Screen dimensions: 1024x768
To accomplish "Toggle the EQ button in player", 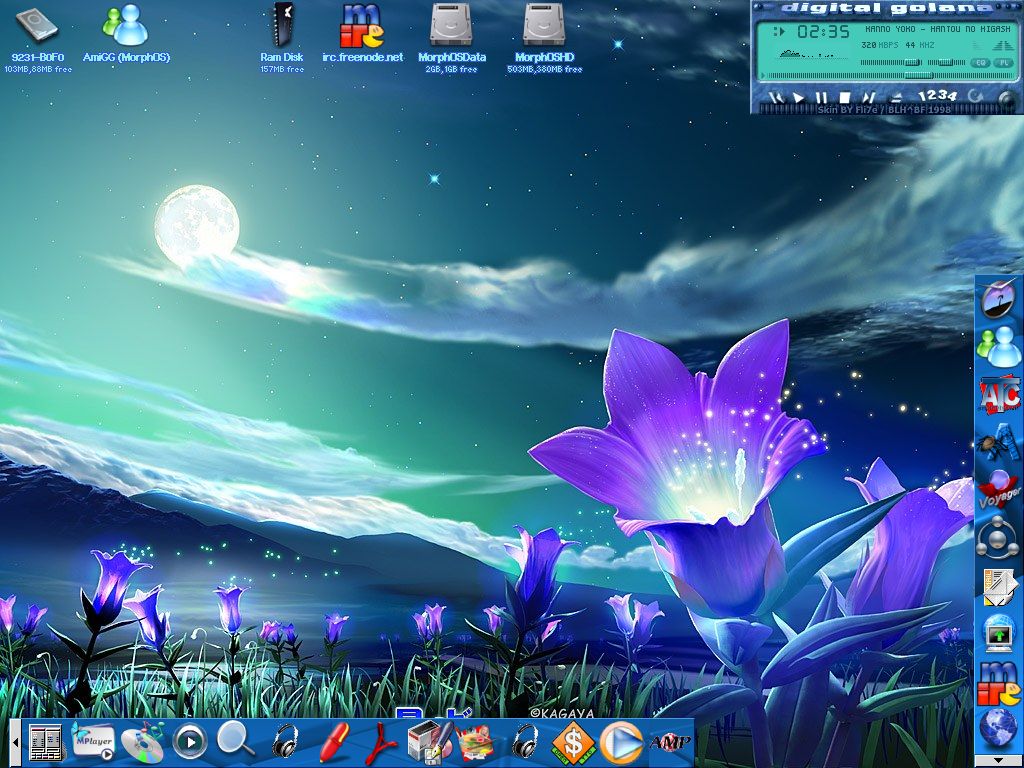I will [980, 63].
